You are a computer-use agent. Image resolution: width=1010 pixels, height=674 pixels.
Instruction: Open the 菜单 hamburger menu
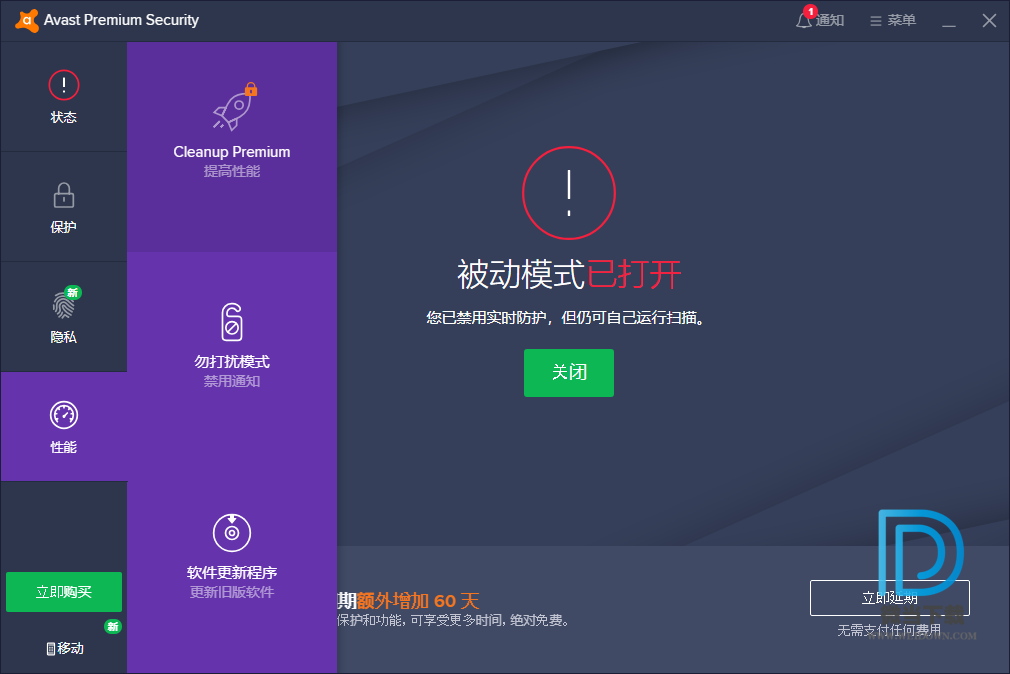tap(892, 20)
